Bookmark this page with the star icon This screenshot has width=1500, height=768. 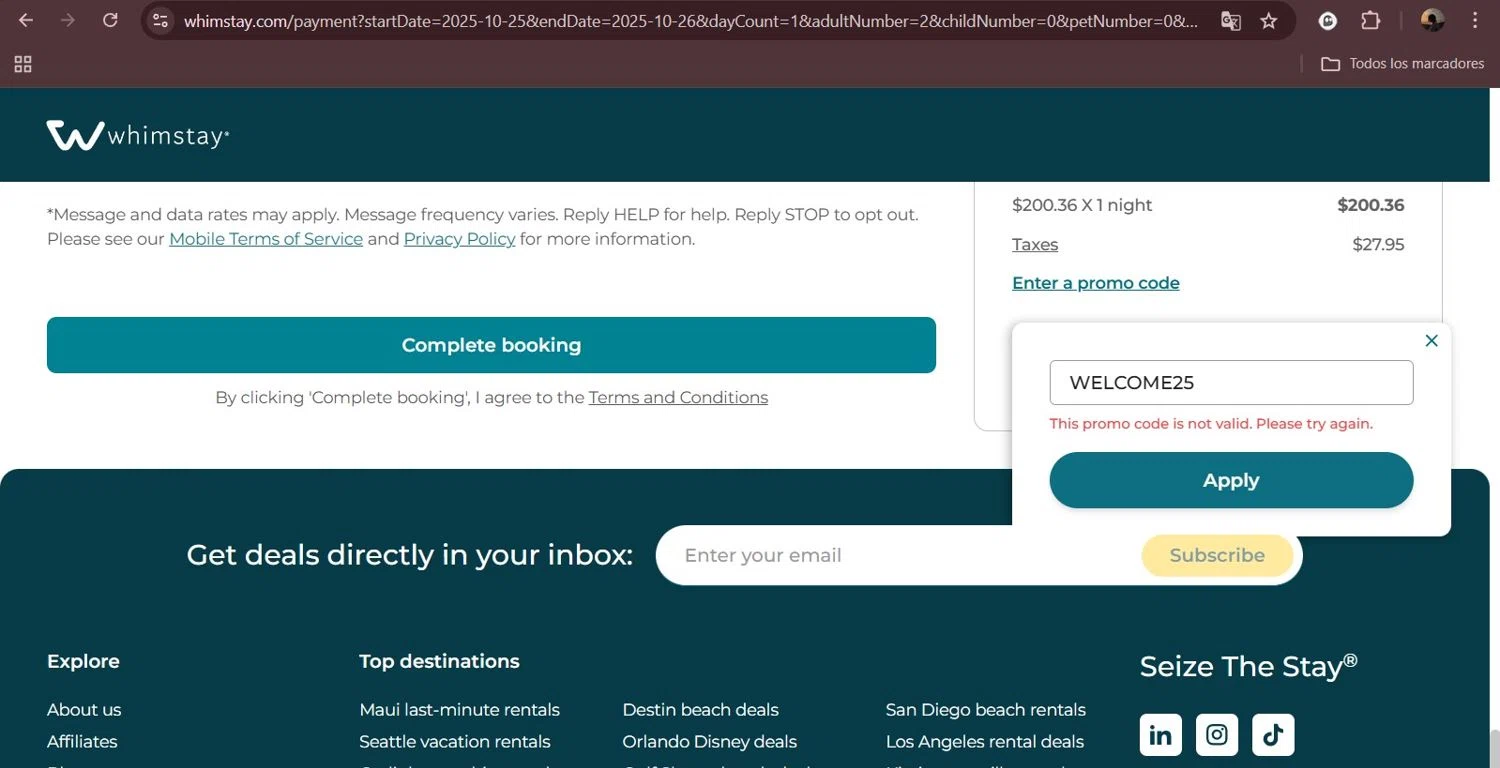1269,20
